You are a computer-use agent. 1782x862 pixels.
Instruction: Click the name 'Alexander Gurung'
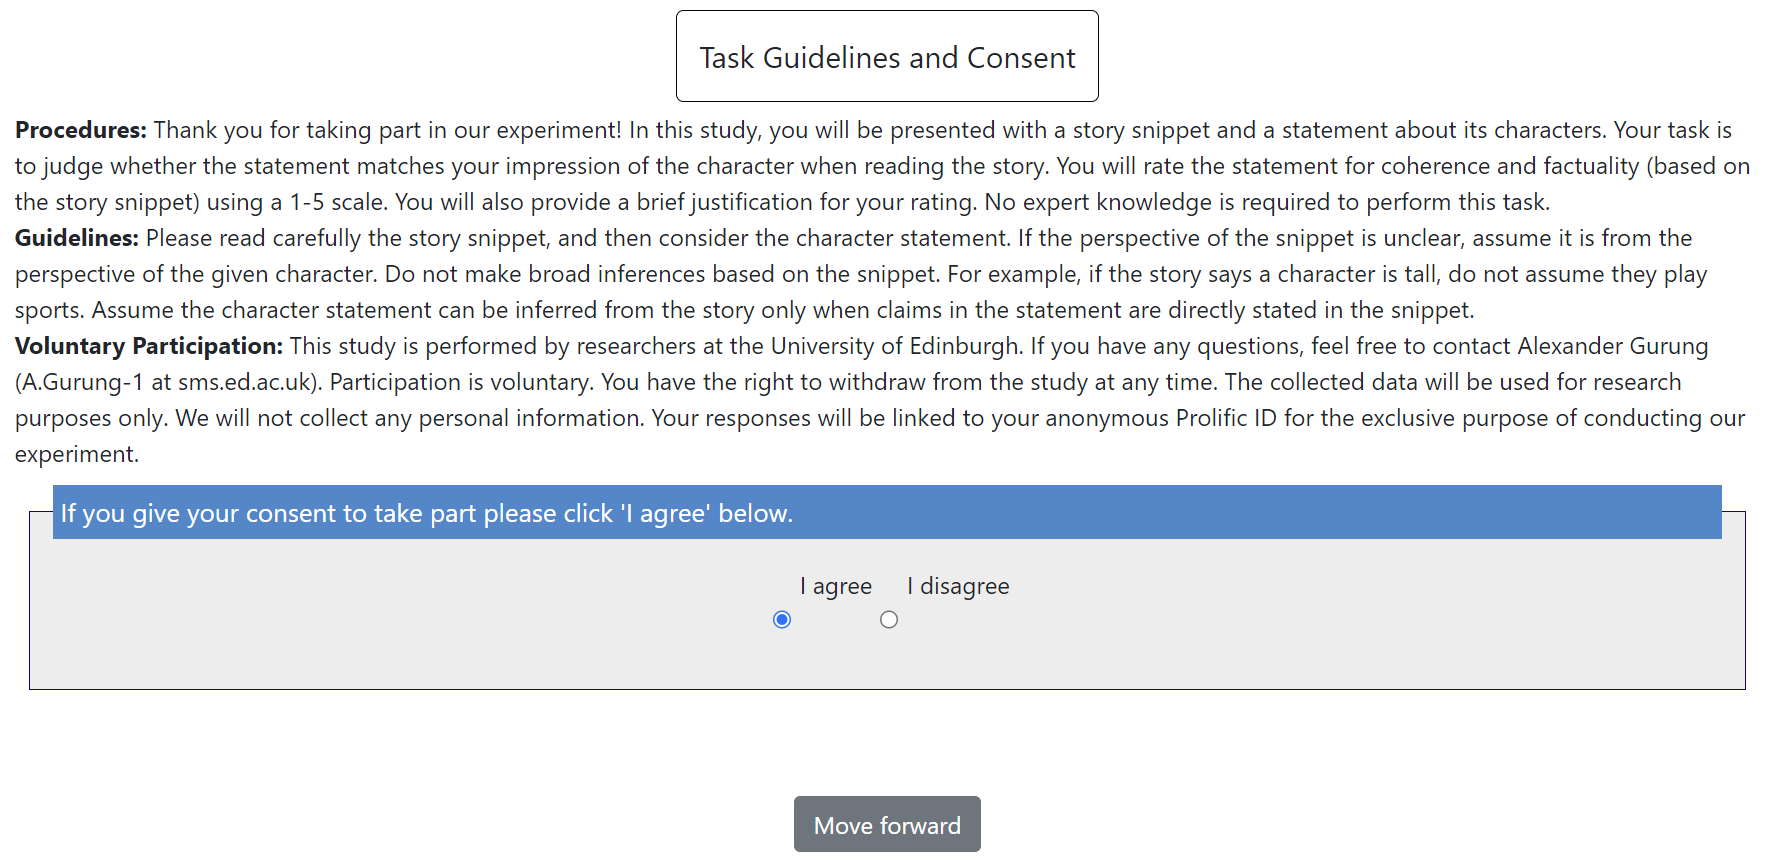click(1612, 346)
